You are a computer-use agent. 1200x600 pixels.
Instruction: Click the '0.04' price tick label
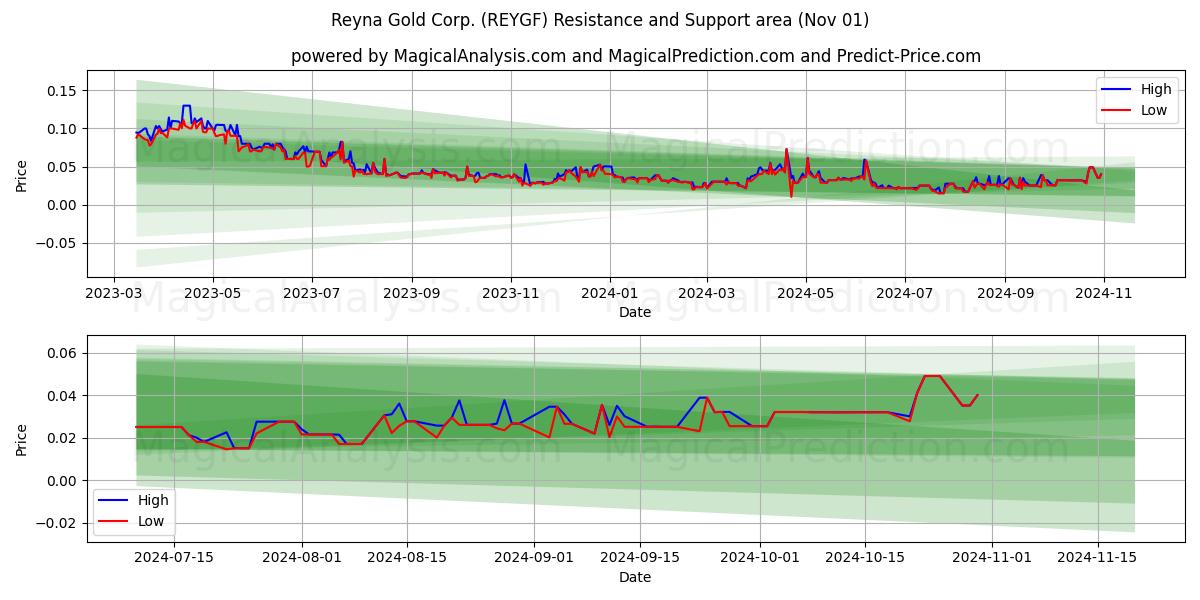(63, 396)
